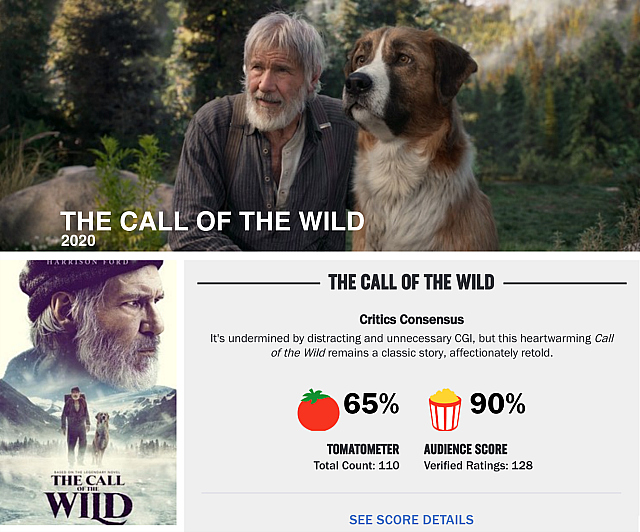The height and width of the screenshot is (532, 640).
Task: Click the critics consensus description paragraph
Action: point(411,345)
